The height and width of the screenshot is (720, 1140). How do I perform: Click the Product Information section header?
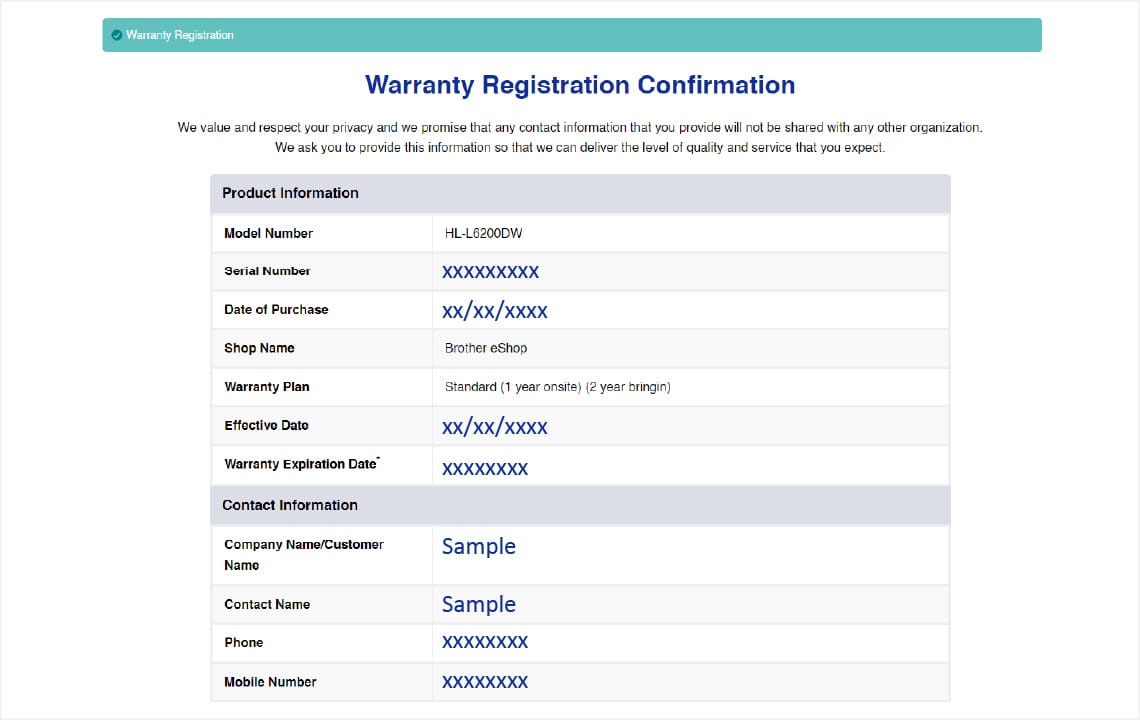[290, 193]
